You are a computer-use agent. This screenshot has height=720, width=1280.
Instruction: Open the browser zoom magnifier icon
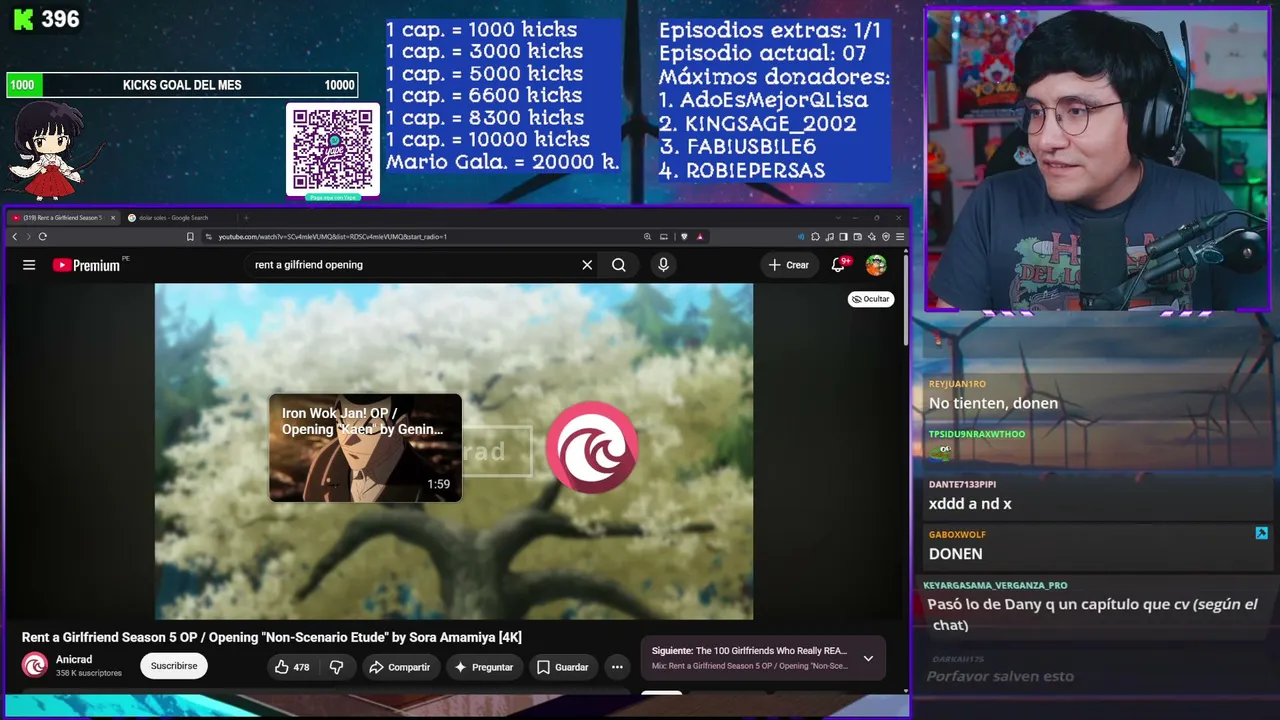coord(647,237)
